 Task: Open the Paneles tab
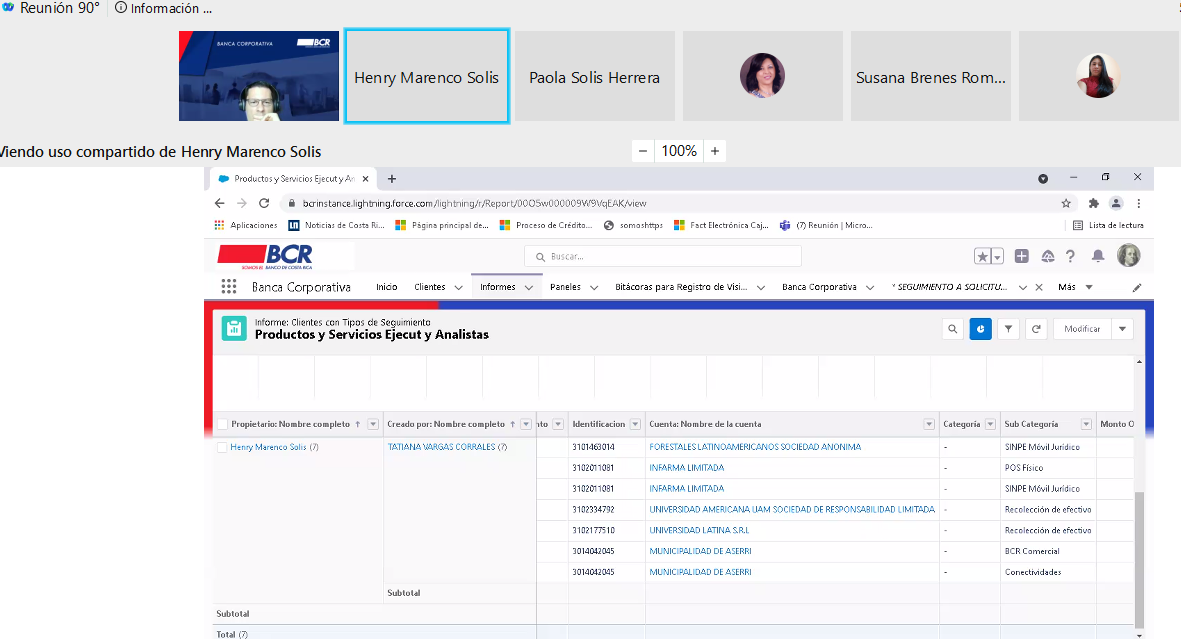(x=565, y=287)
